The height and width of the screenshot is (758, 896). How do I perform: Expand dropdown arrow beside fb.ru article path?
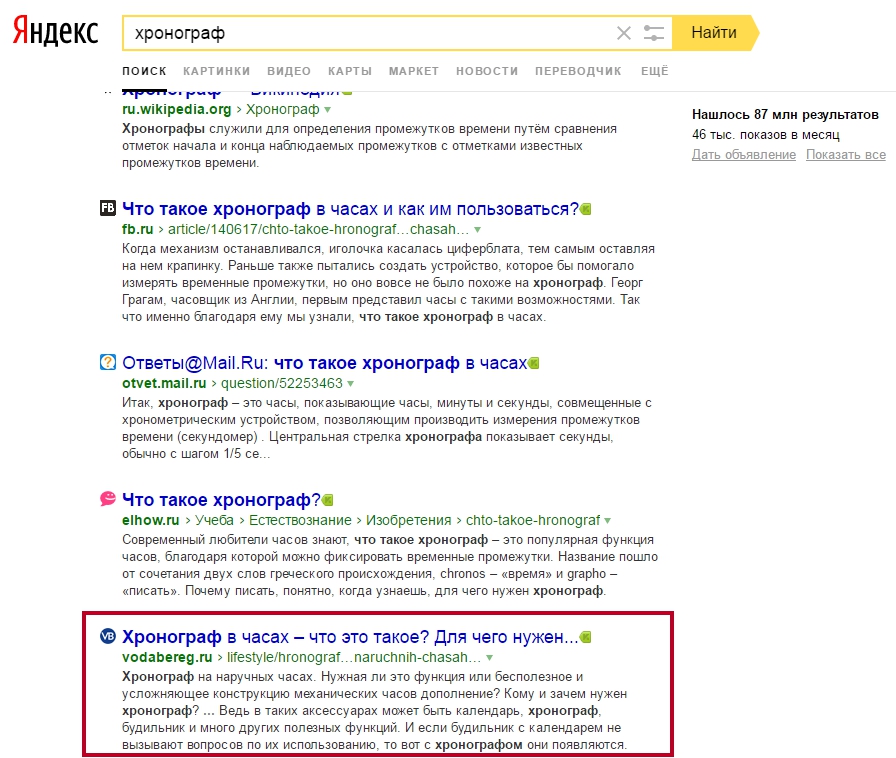pyautogui.click(x=477, y=230)
